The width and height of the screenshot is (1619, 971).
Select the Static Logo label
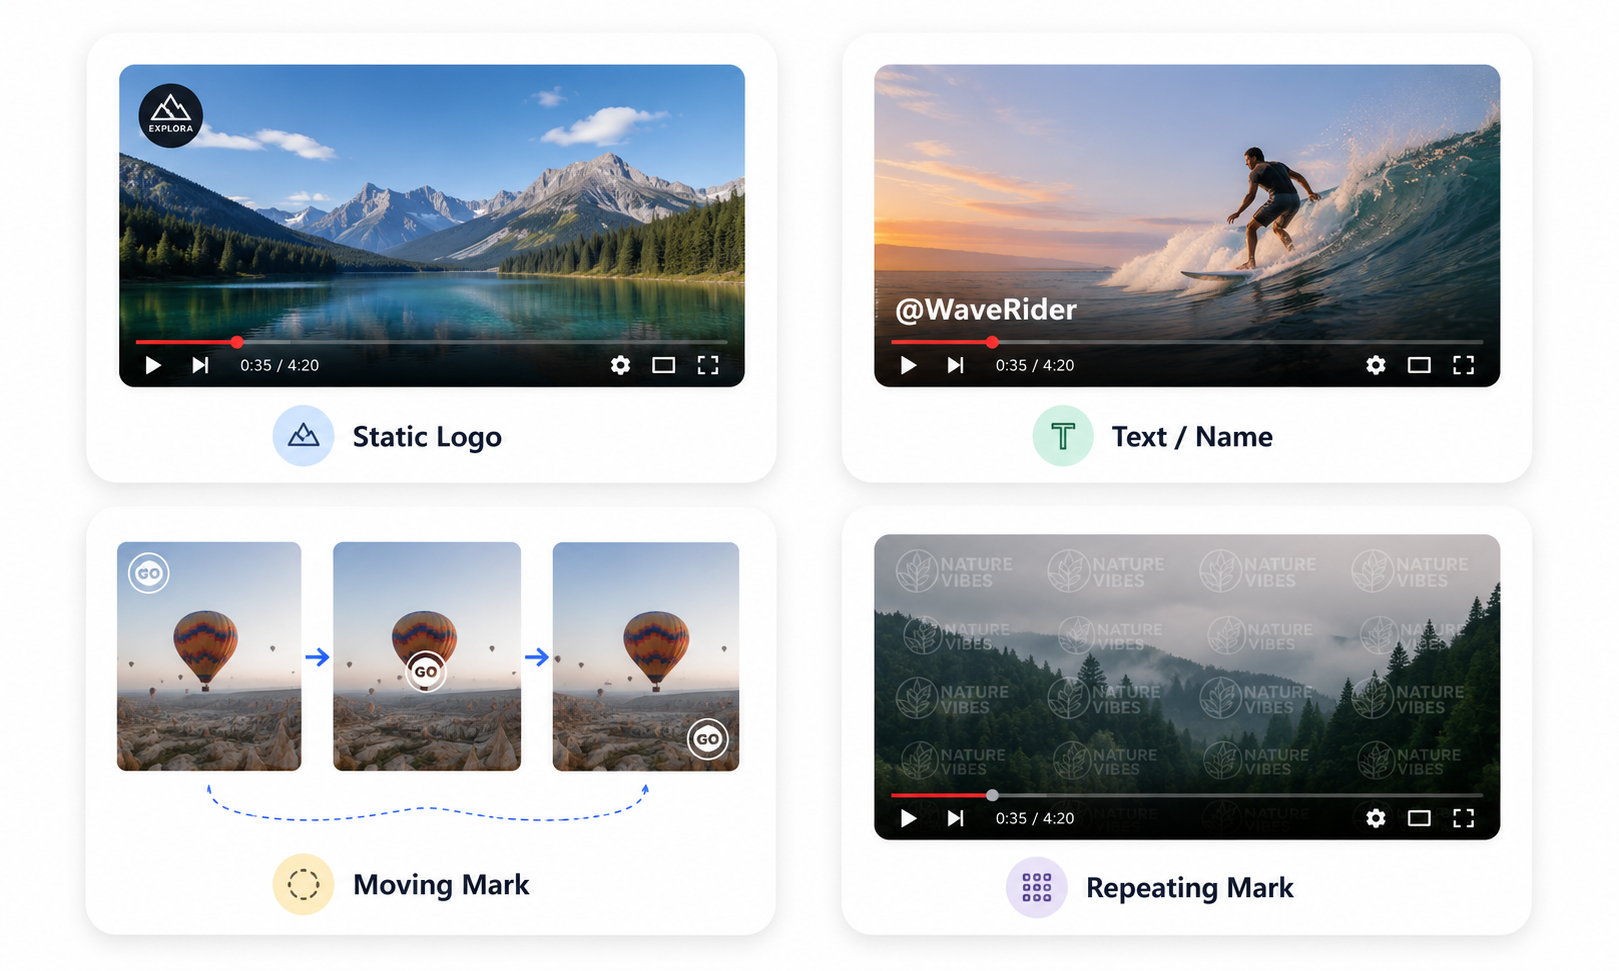(427, 437)
